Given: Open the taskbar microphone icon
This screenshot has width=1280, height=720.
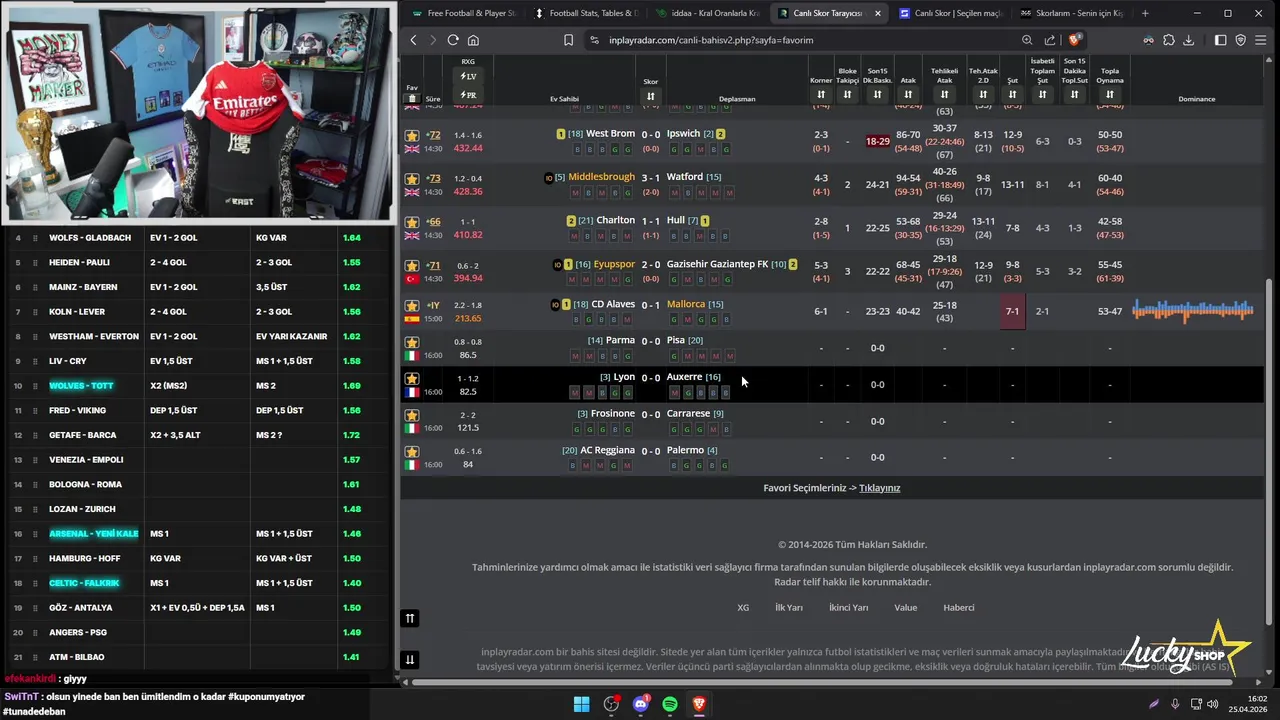Looking at the screenshot, I should (1175, 704).
